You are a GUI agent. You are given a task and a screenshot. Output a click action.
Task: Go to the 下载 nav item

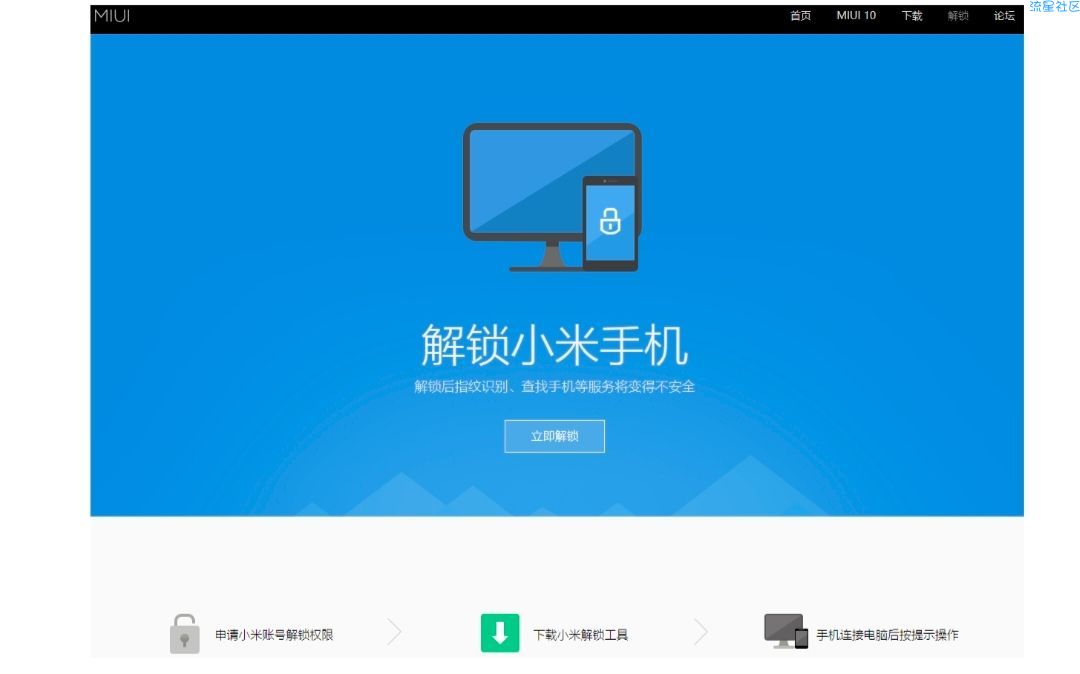[x=912, y=16]
